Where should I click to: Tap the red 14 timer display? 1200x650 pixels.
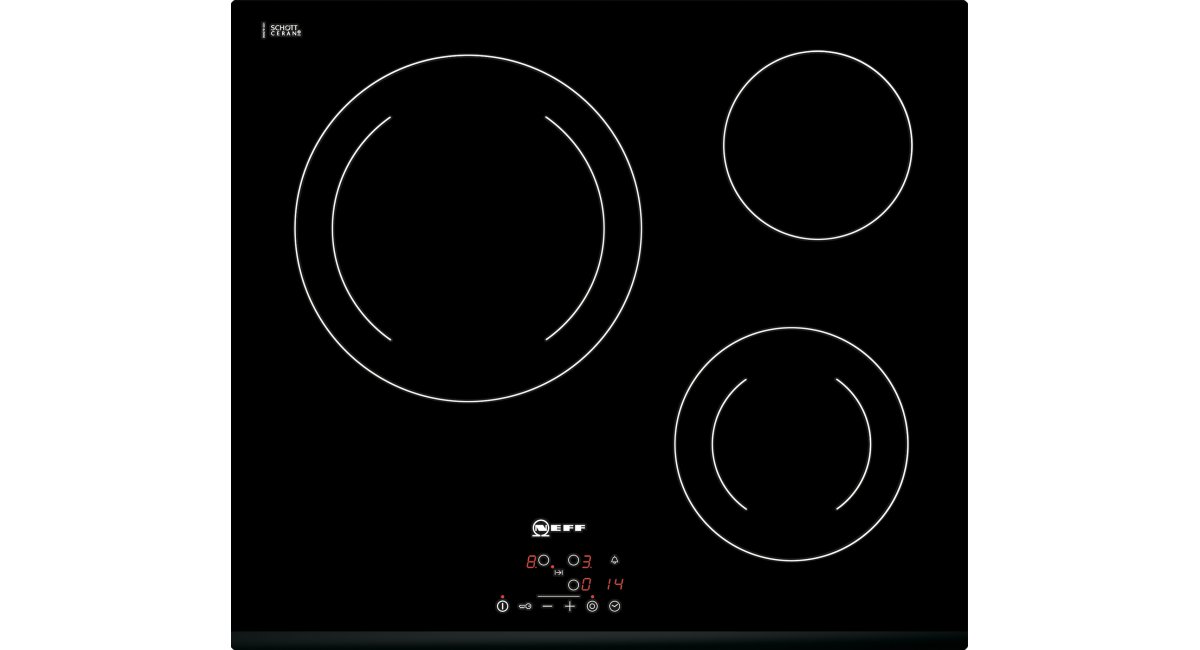(x=615, y=585)
